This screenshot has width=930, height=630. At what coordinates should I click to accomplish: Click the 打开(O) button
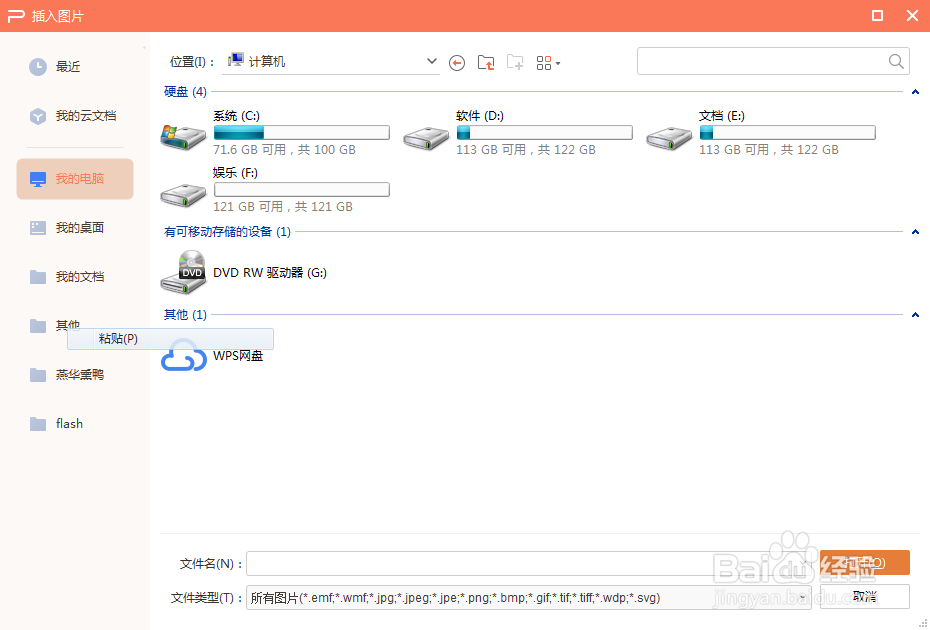[x=864, y=563]
